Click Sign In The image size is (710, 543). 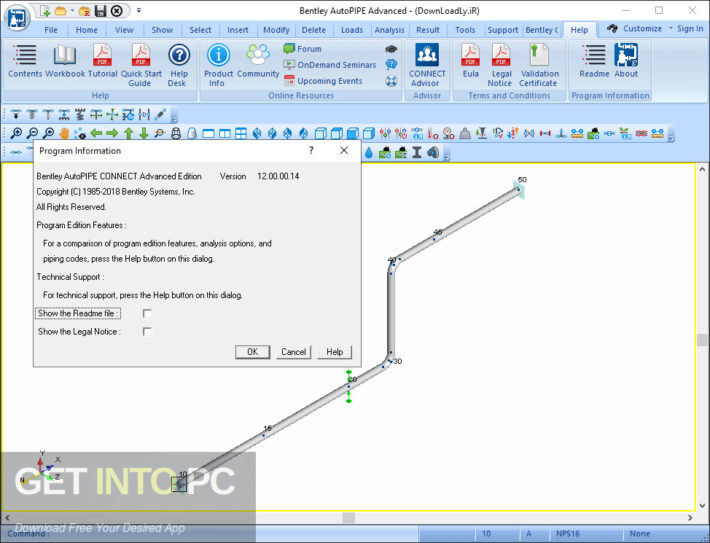pyautogui.click(x=690, y=29)
